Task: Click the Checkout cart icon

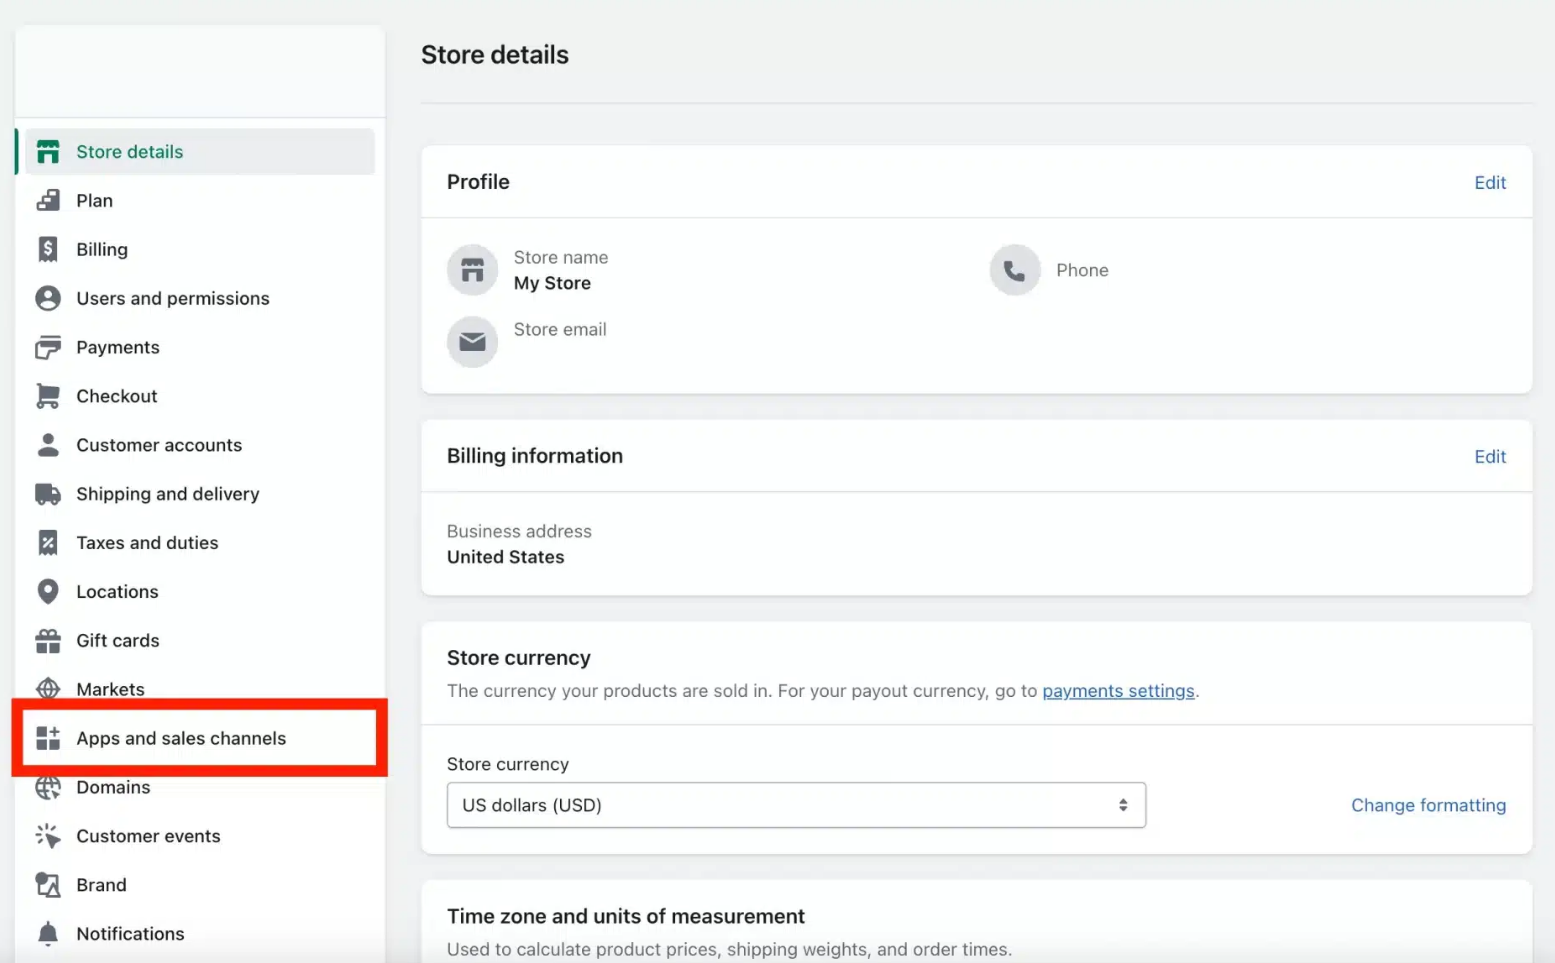Action: click(48, 396)
